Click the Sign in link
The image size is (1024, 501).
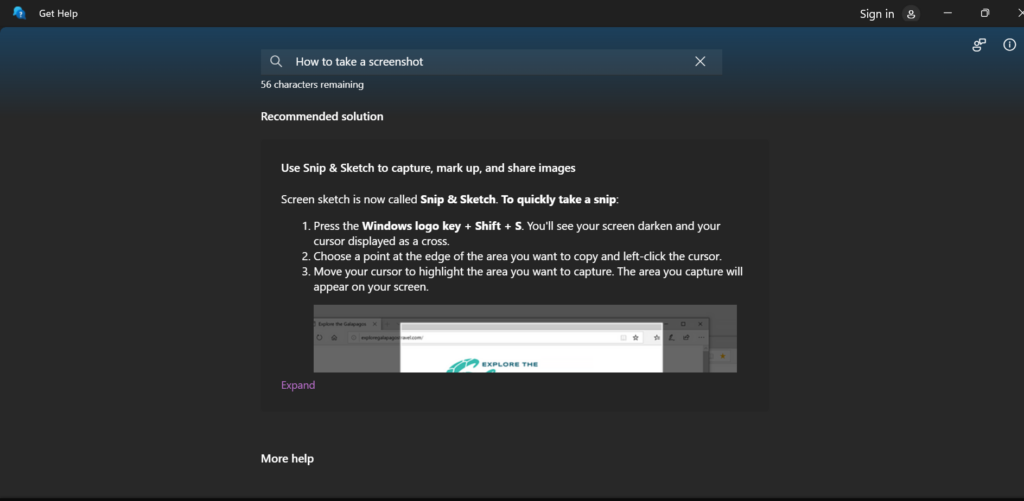[876, 14]
